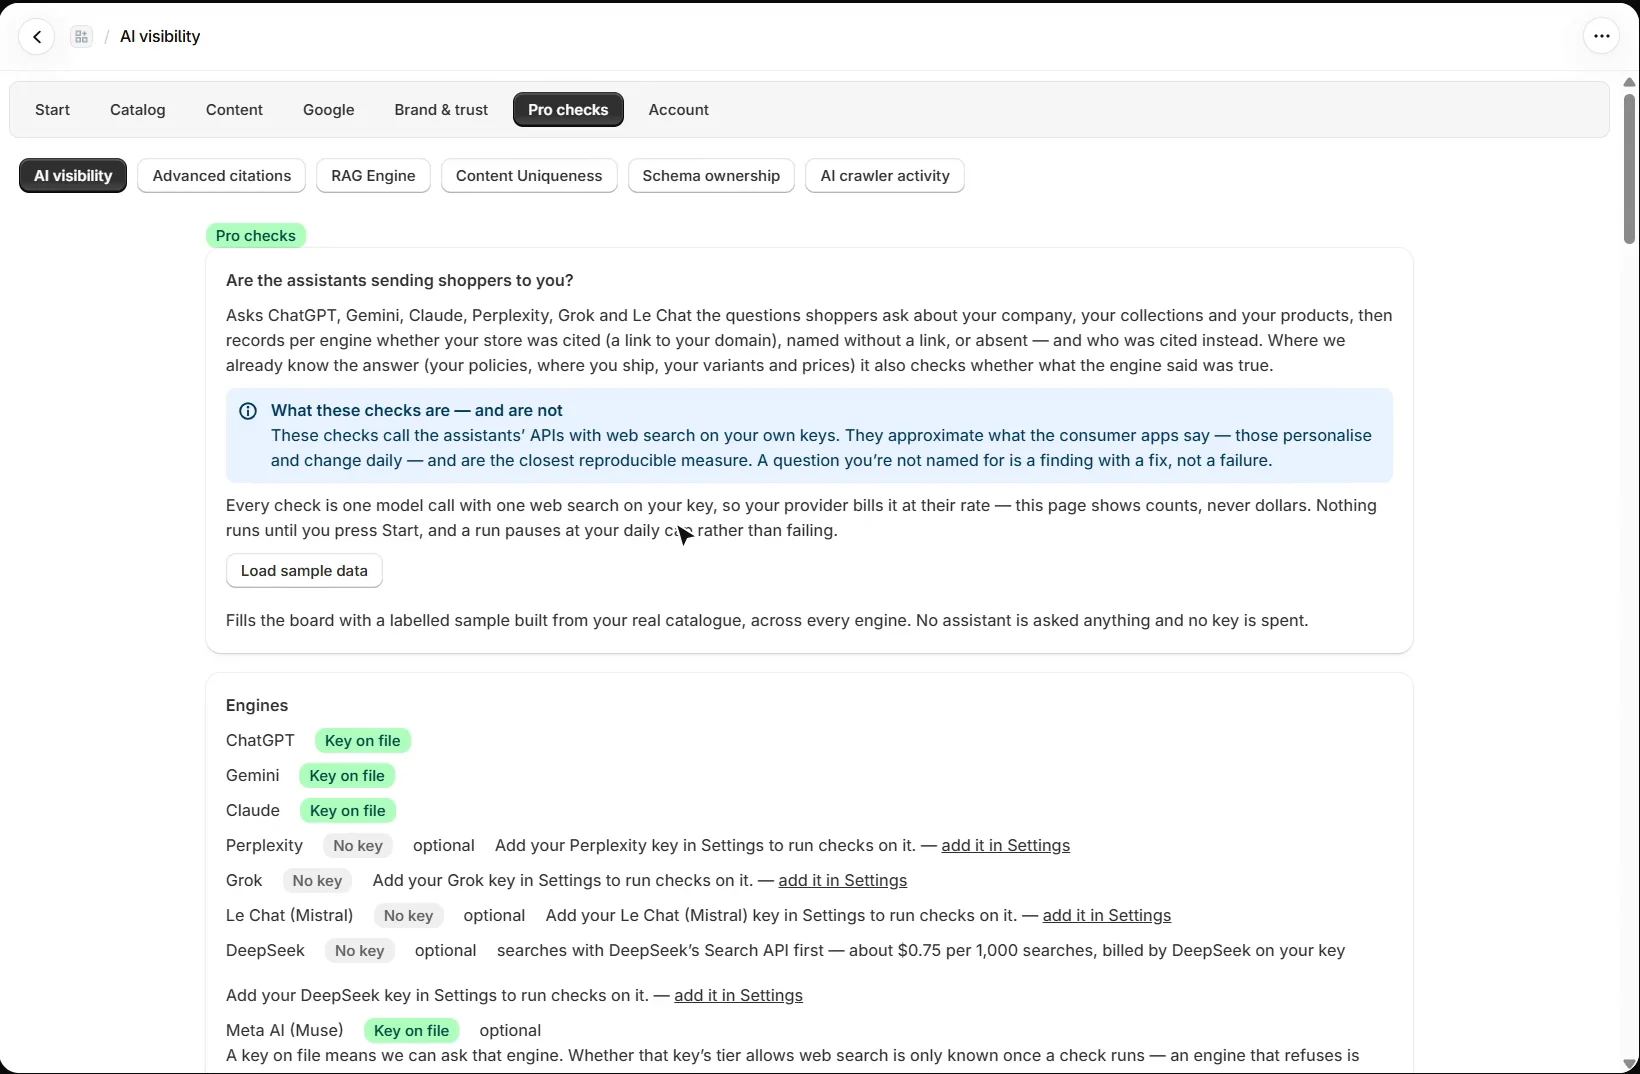Click the vertical scrollbar thumb
Image resolution: width=1640 pixels, height=1074 pixels.
coord(1629,168)
